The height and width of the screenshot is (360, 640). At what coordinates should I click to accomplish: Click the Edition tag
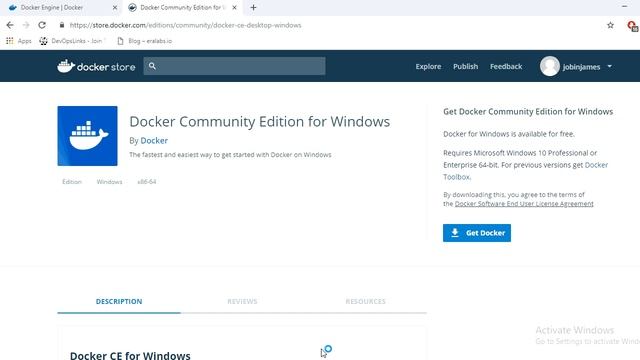72,182
